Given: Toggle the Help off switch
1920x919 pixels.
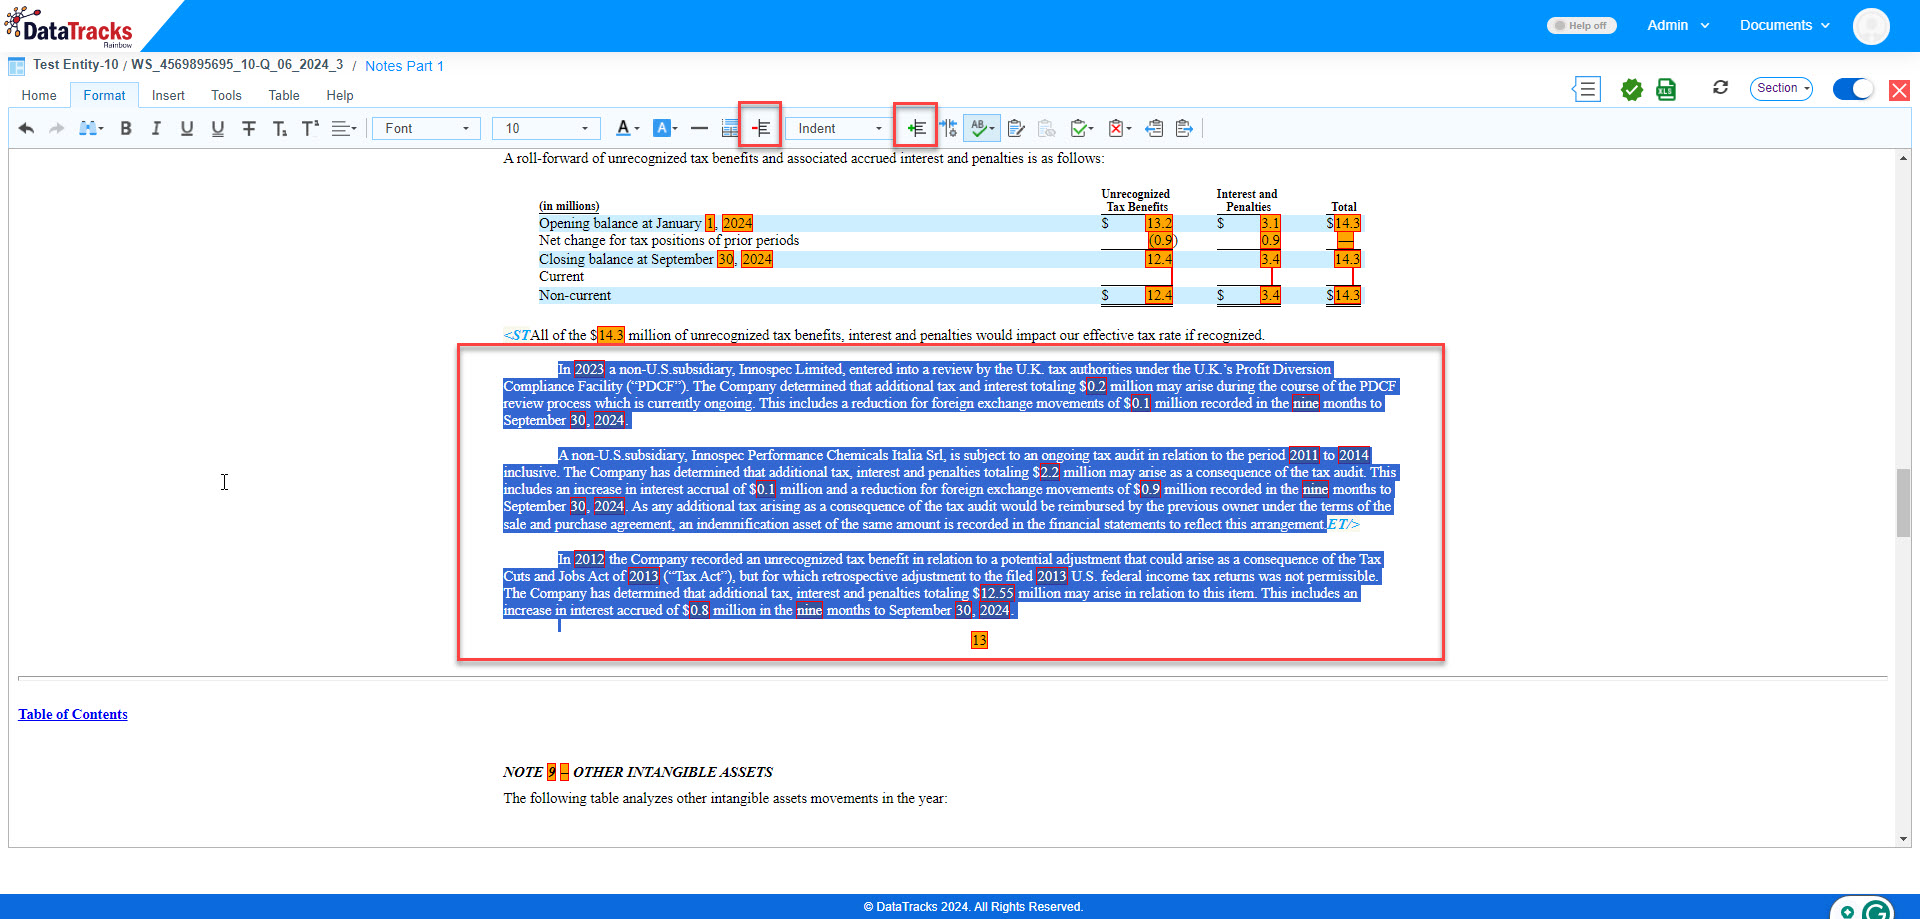Looking at the screenshot, I should pos(1581,25).
